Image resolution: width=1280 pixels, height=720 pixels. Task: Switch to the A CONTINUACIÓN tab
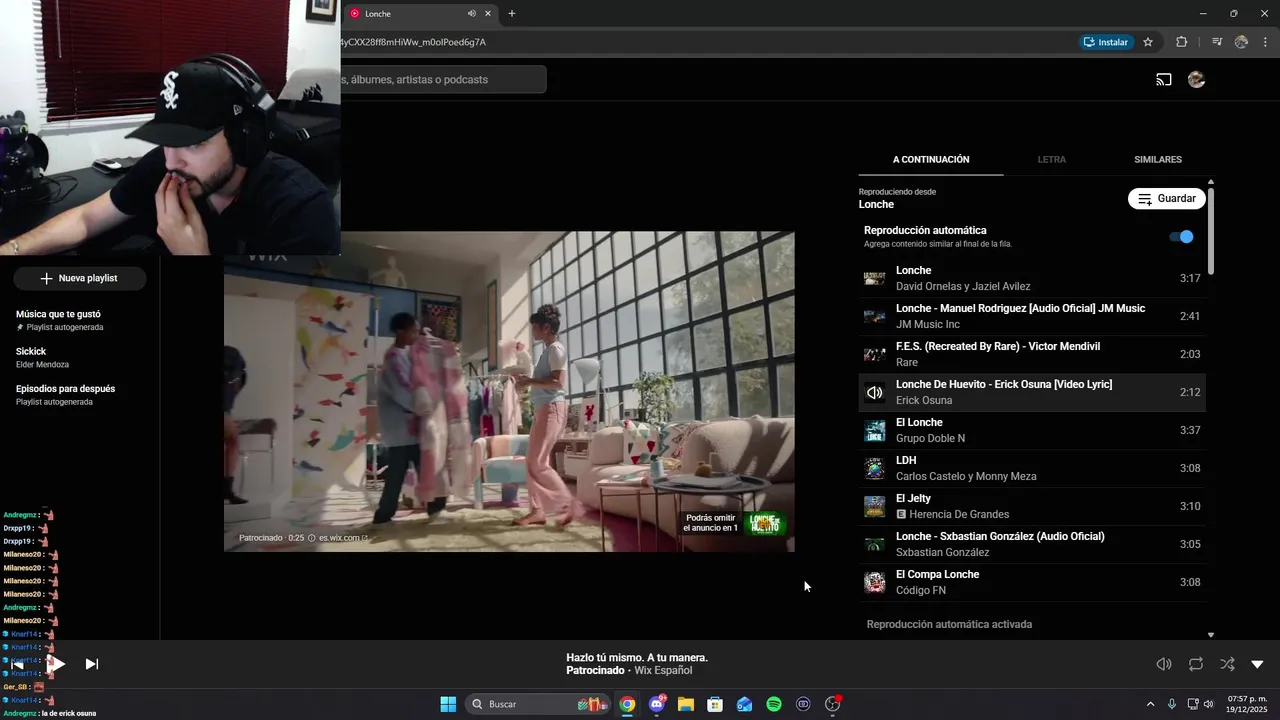click(931, 159)
